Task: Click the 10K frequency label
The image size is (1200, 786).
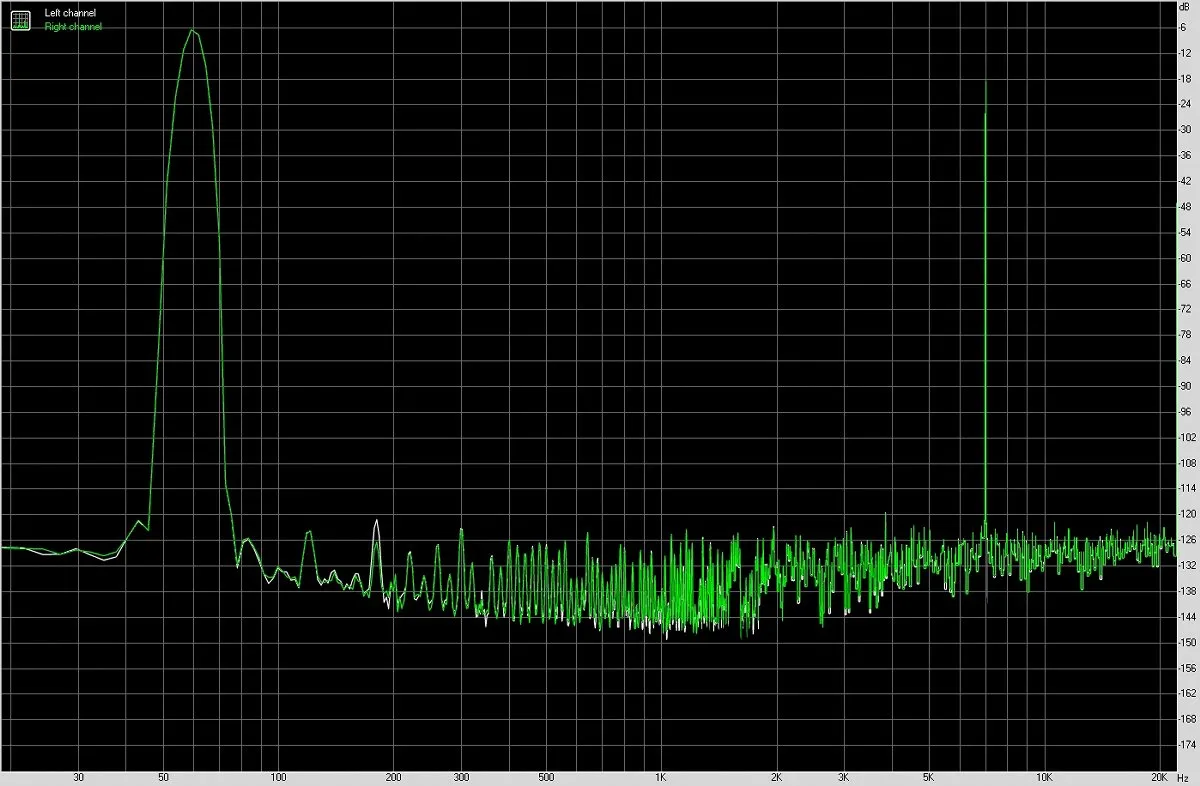Action: pos(1044,777)
